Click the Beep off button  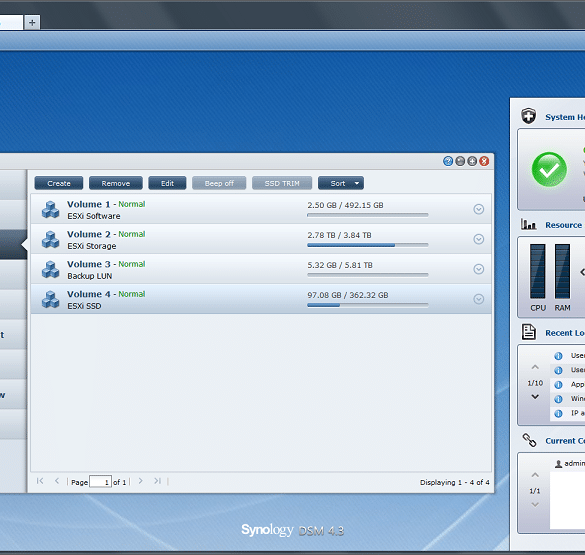219,183
